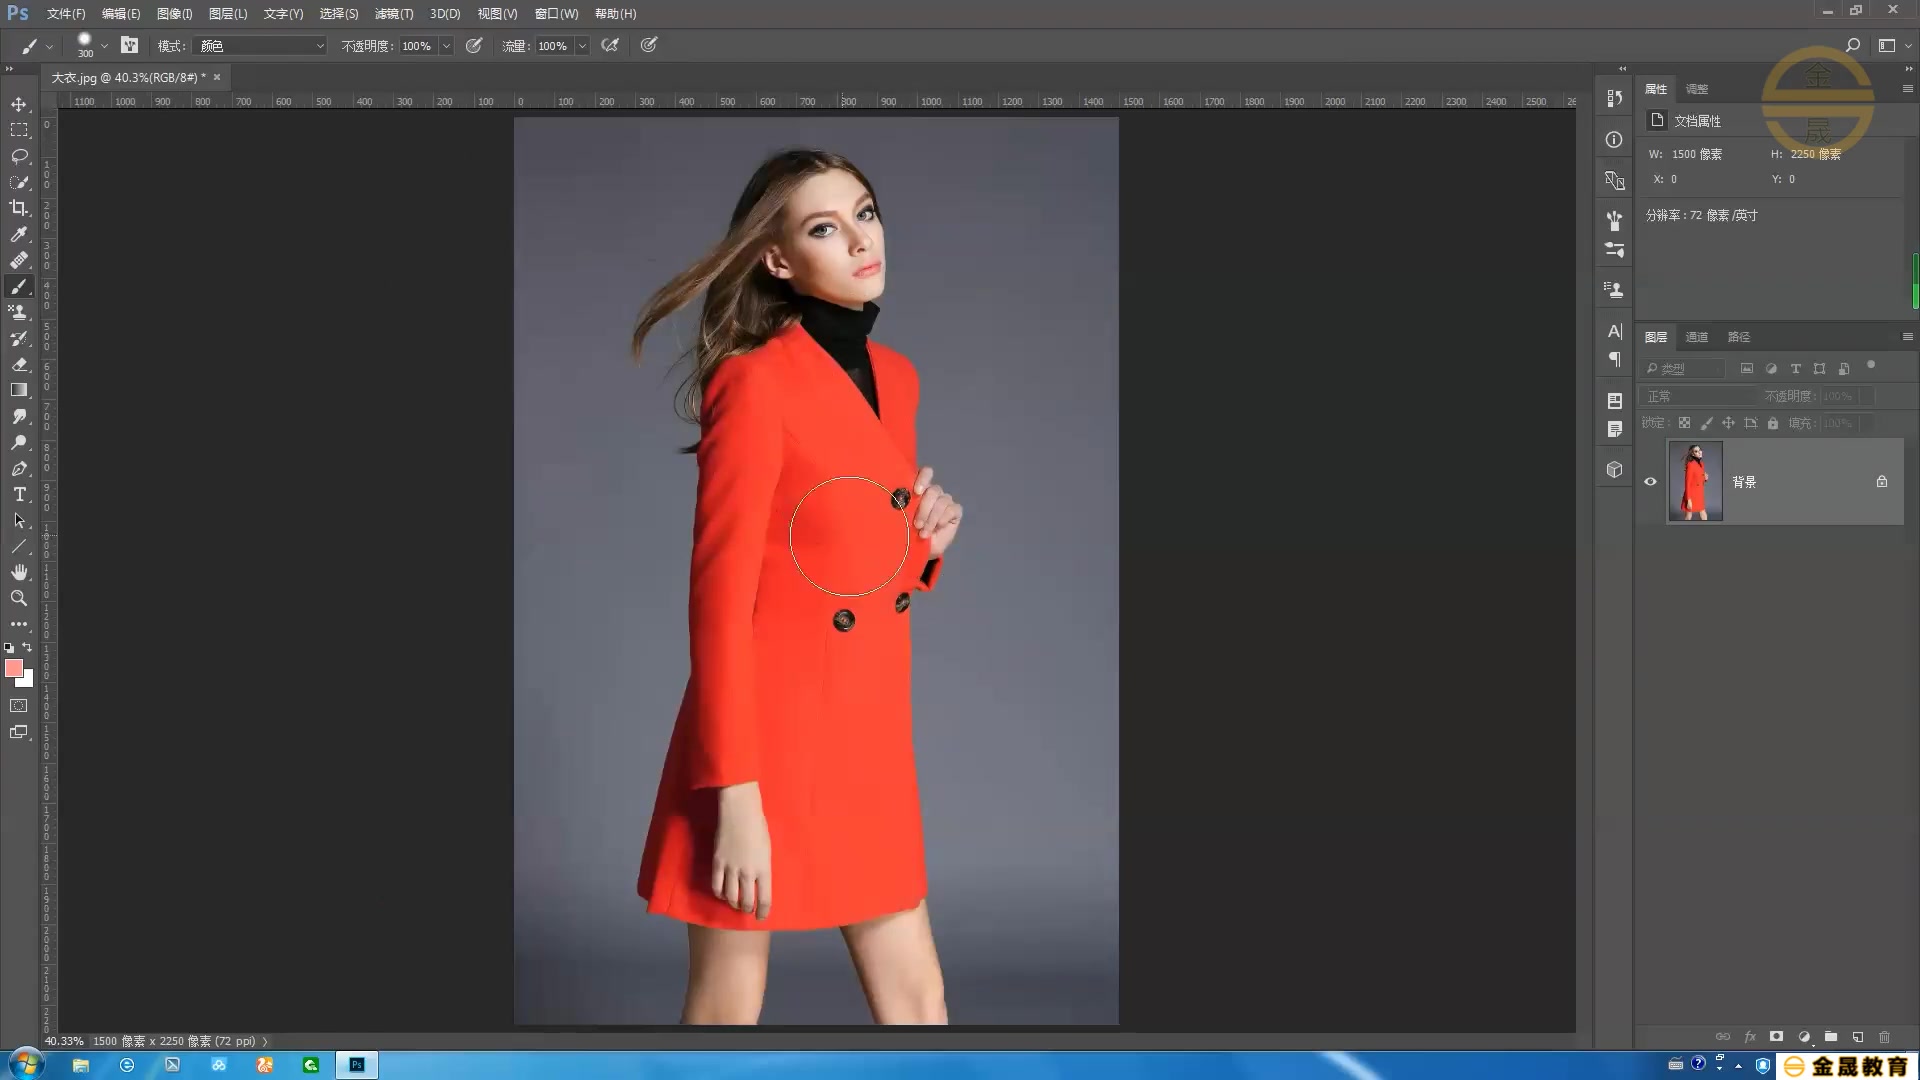
Task: Create a new layer
Action: click(x=1858, y=1037)
